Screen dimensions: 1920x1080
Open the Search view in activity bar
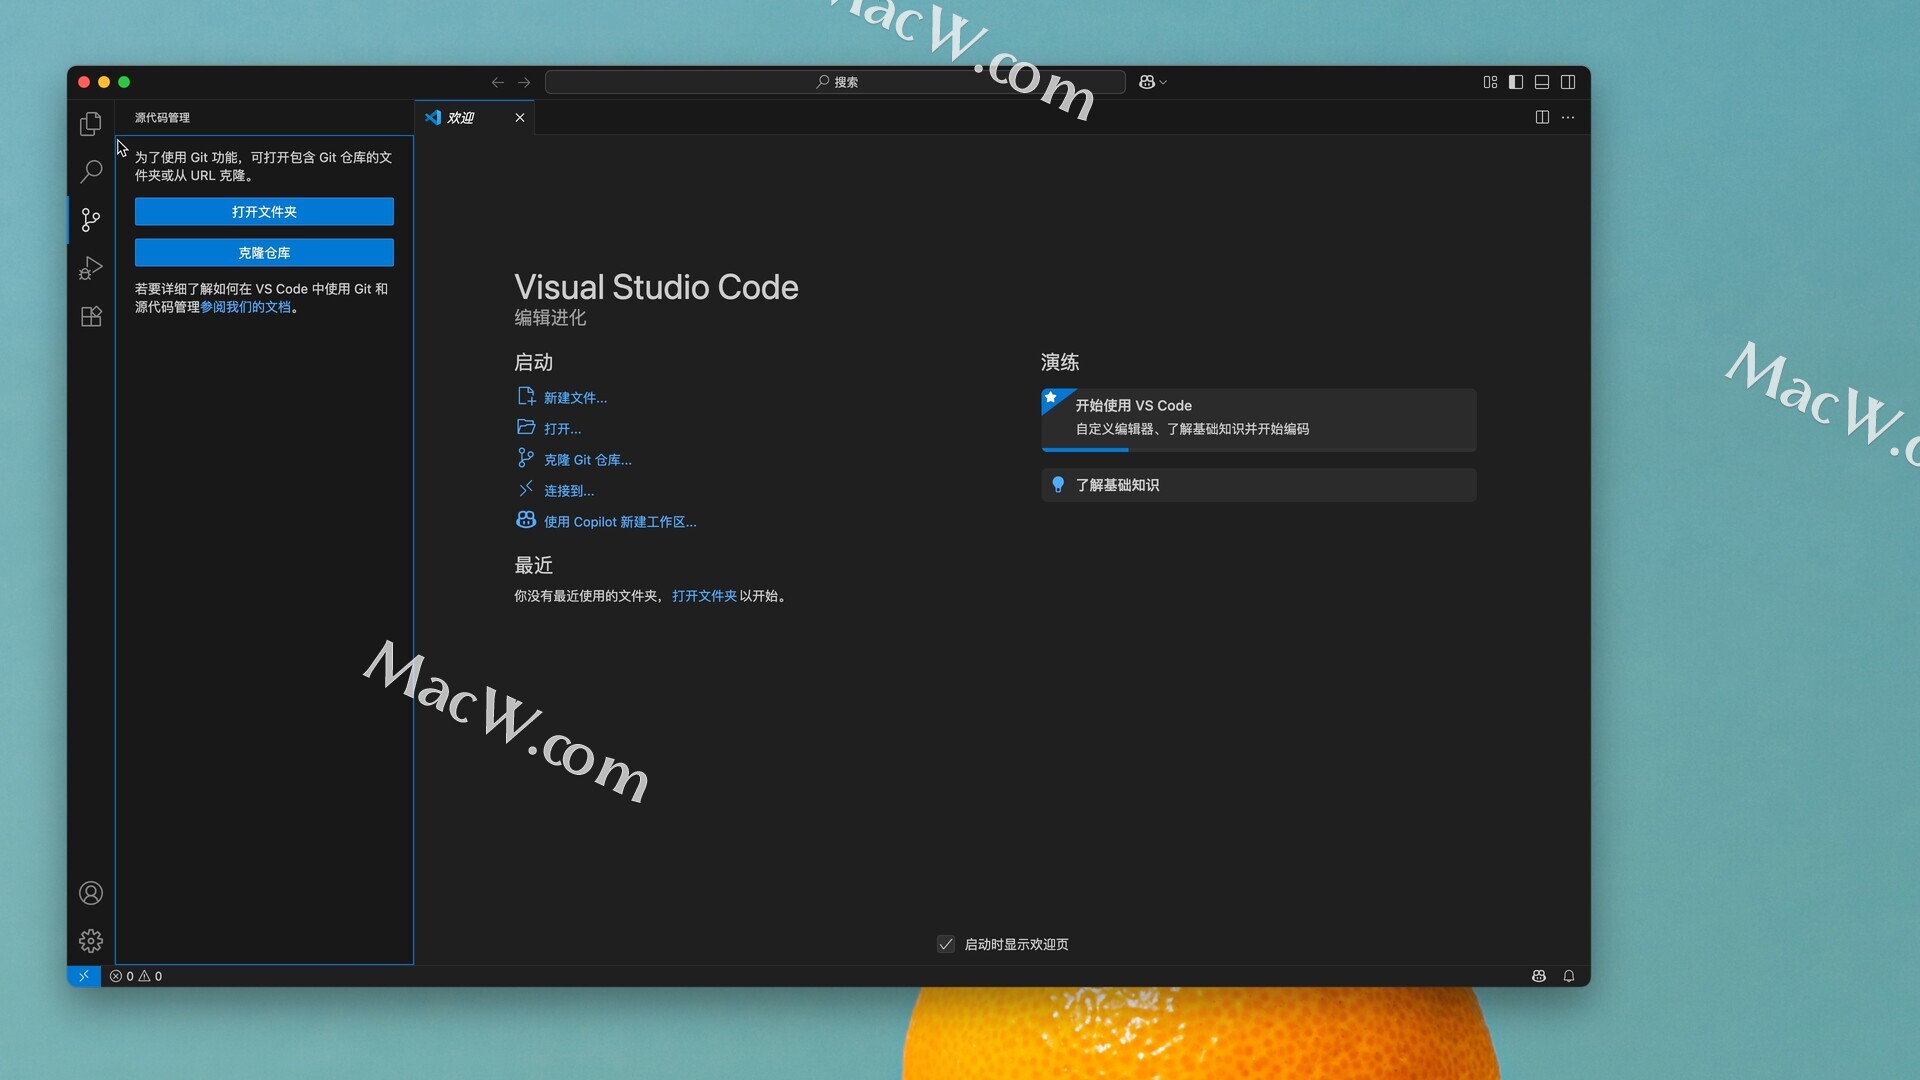coord(91,171)
